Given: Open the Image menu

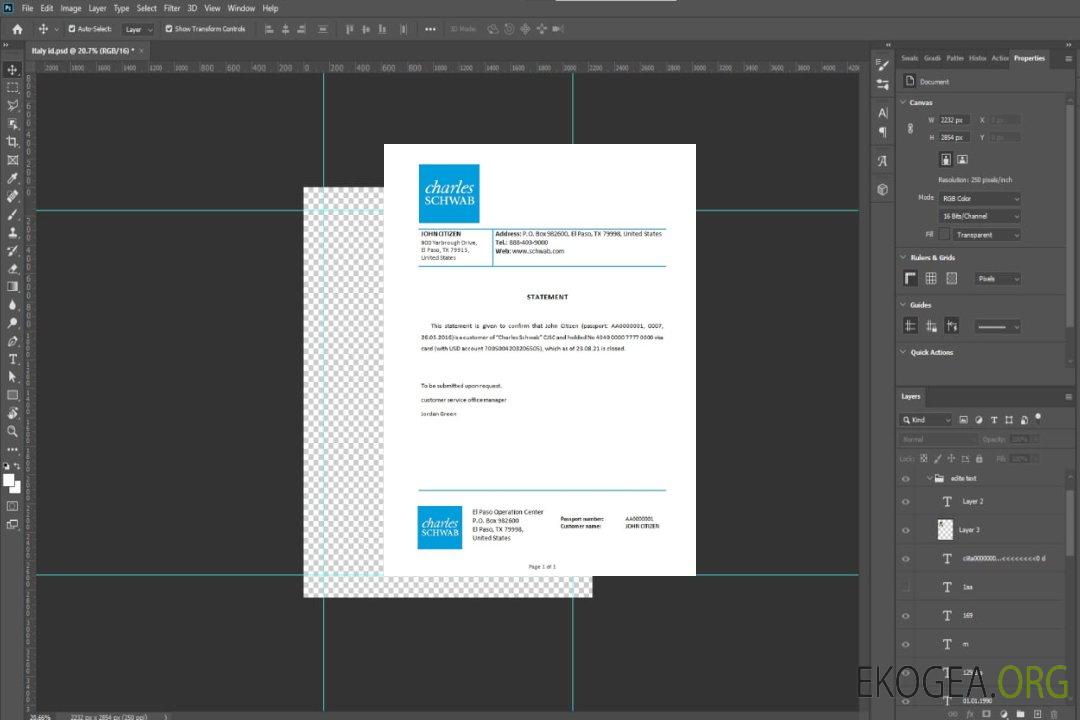Looking at the screenshot, I should click(71, 8).
